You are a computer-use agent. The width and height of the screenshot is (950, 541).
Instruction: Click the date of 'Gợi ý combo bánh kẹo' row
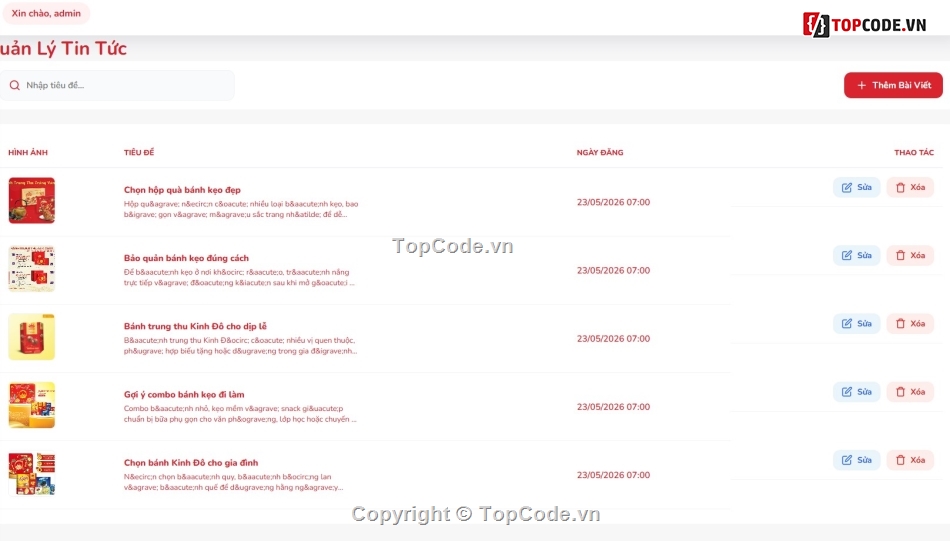(613, 407)
